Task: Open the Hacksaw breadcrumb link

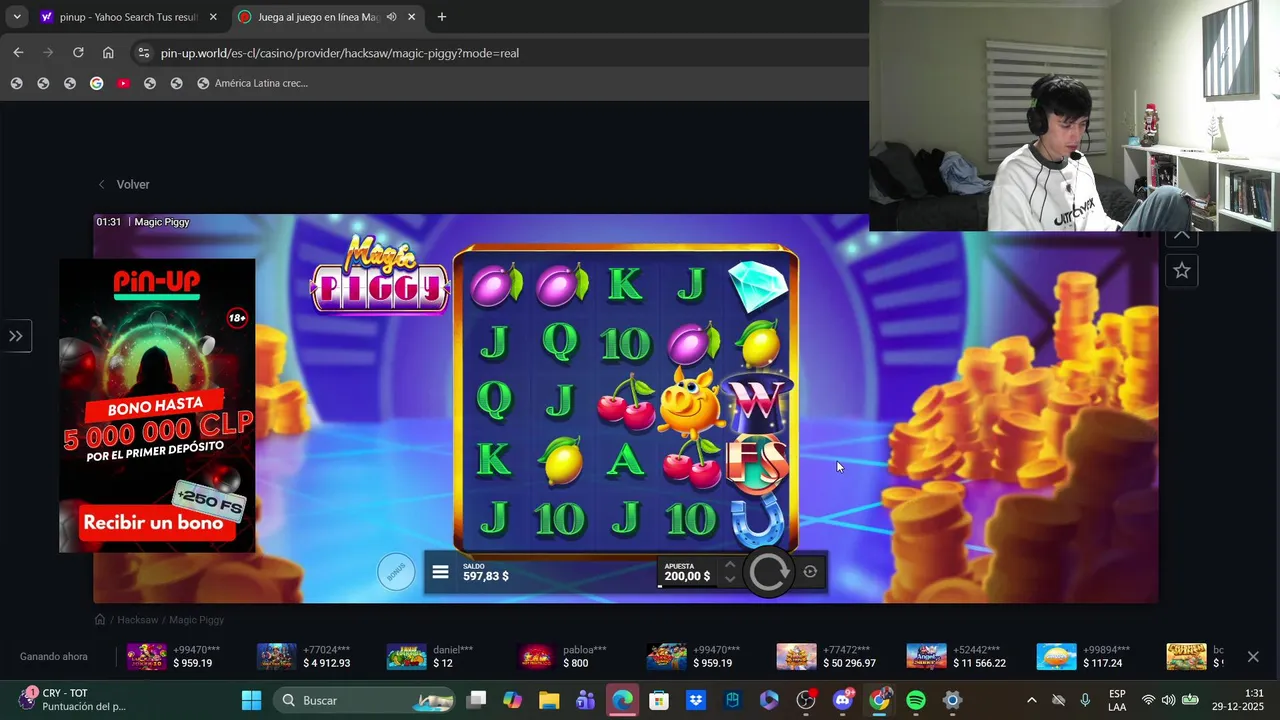Action: (138, 620)
